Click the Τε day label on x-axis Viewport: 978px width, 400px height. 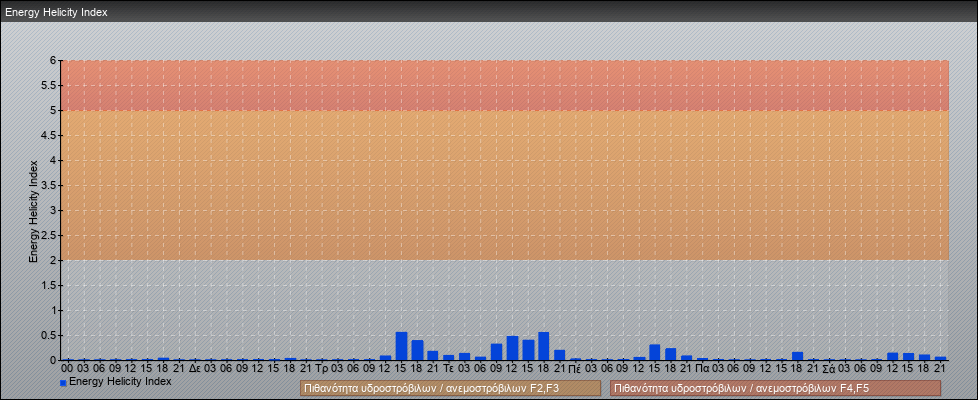tap(448, 368)
